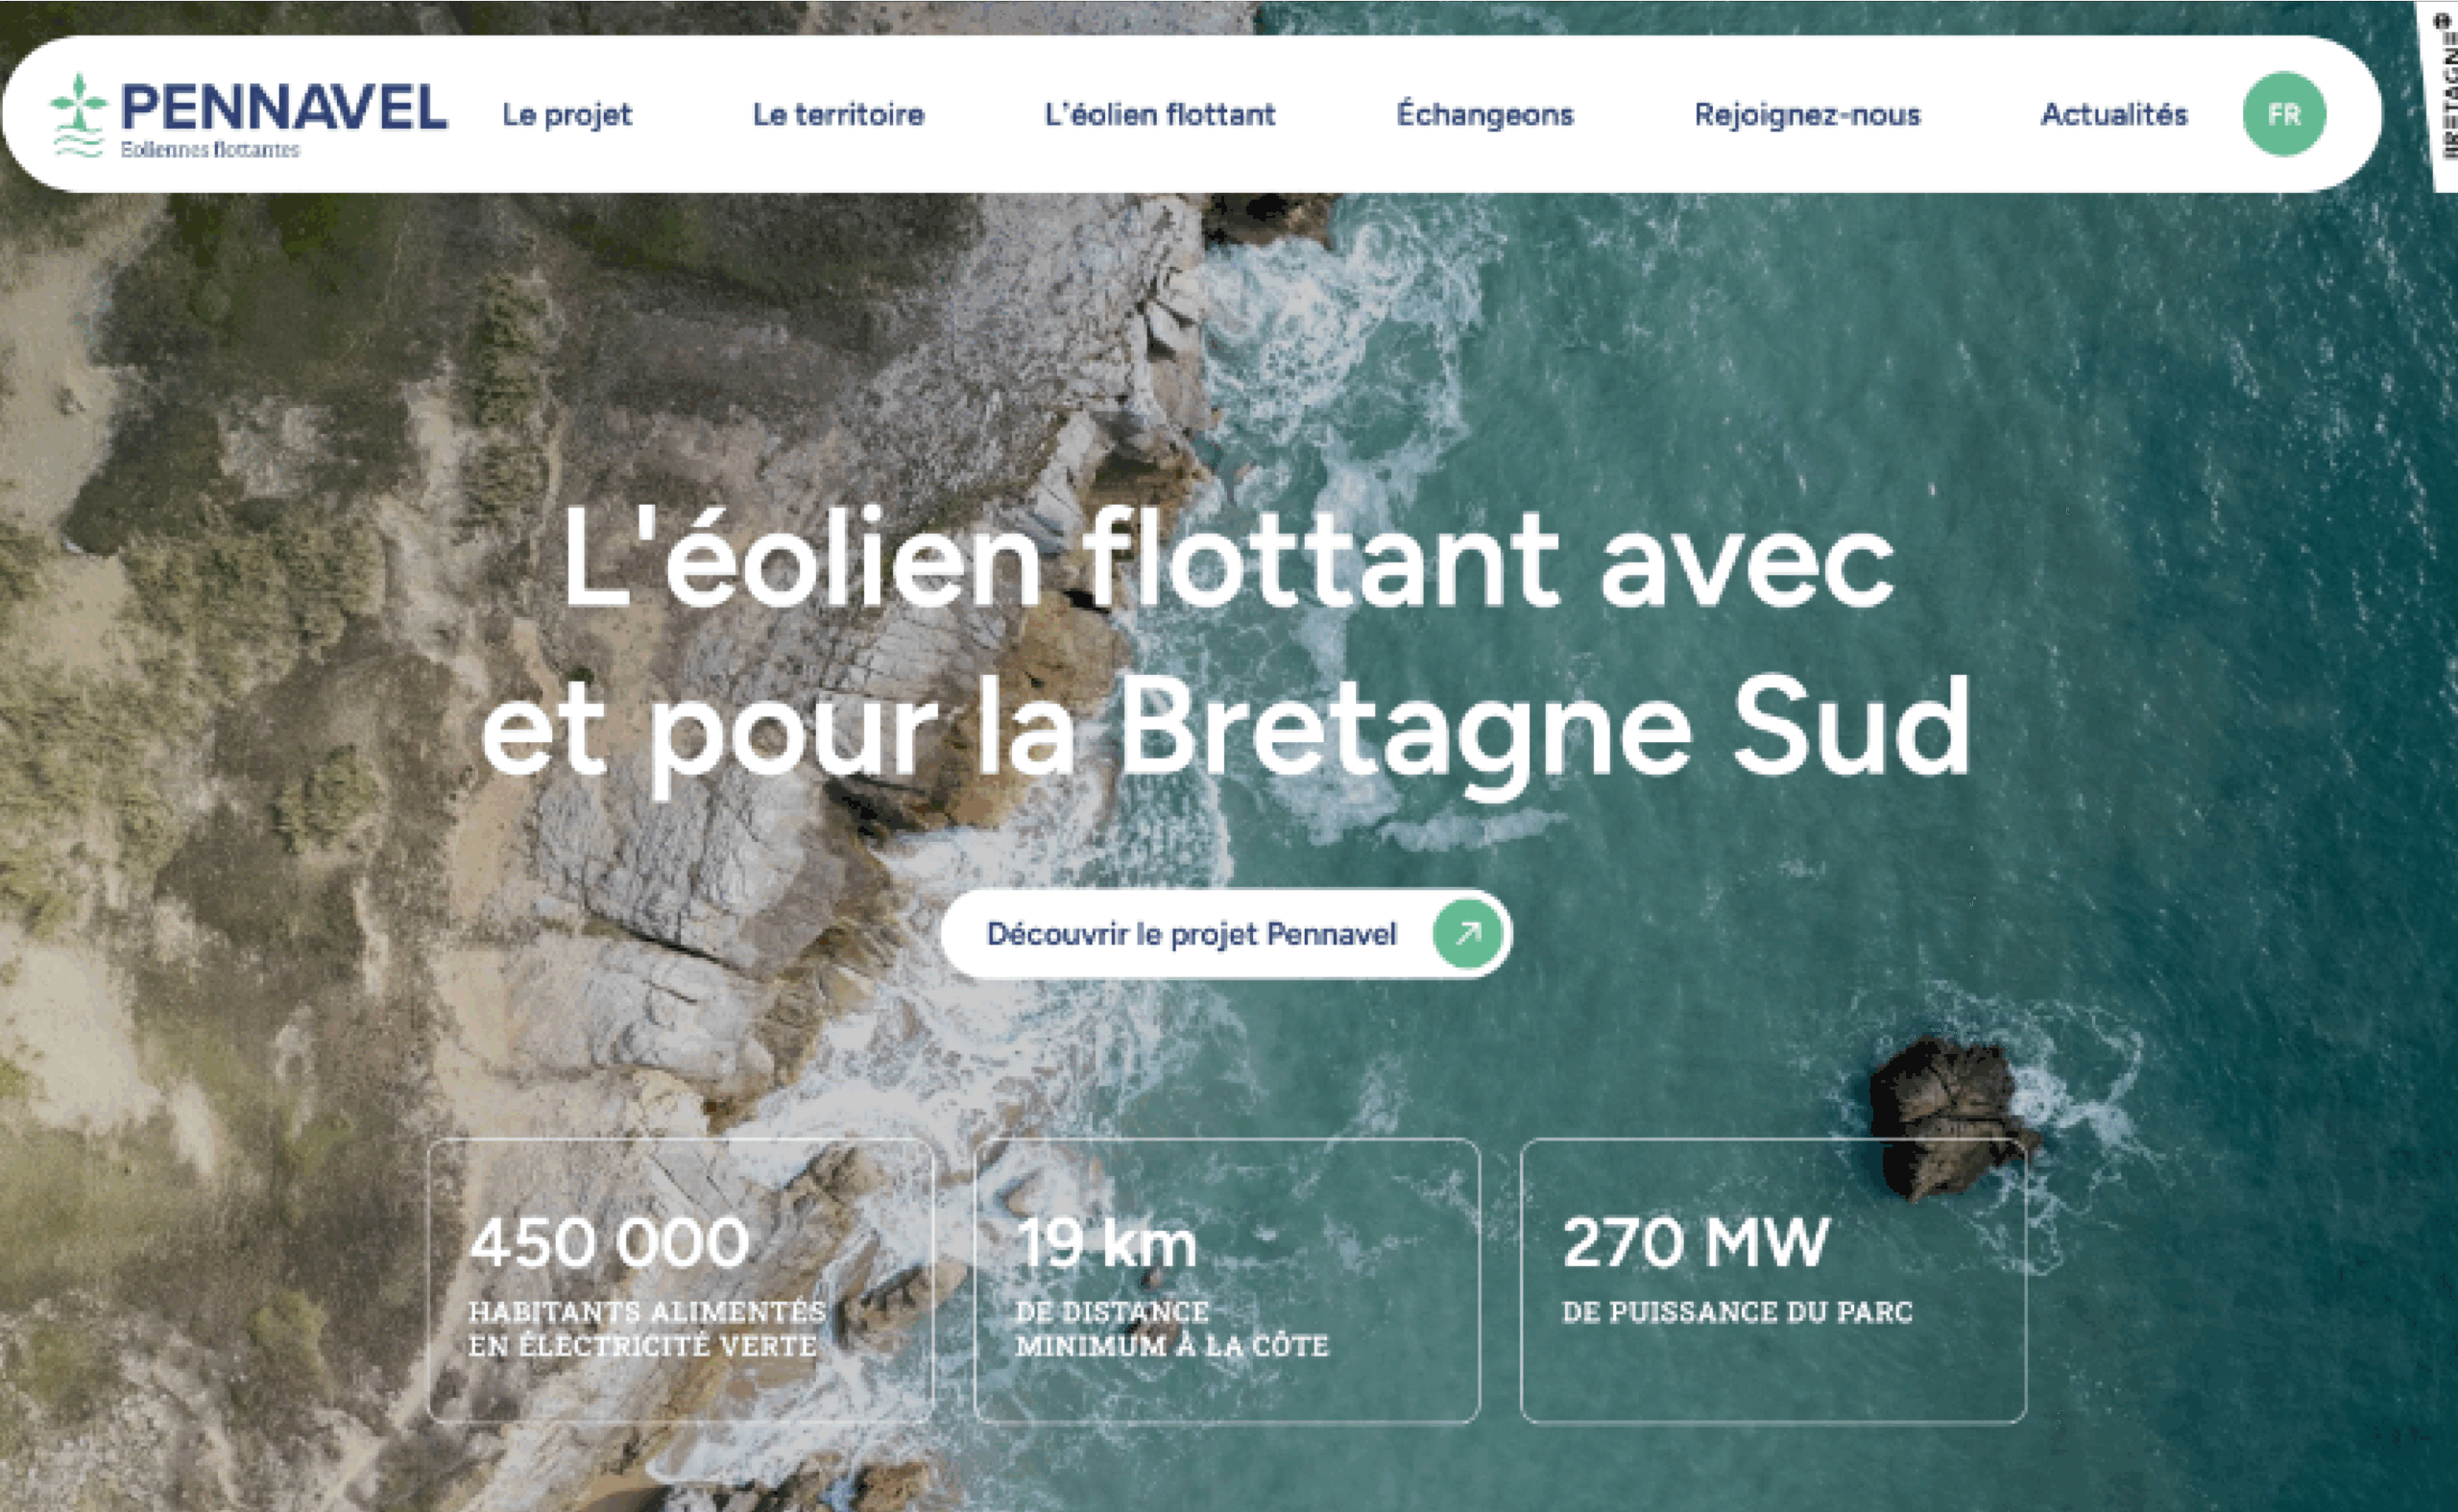2458x1512 pixels.
Task: Click the green arrow icon on Découvrir button
Action: click(1467, 933)
